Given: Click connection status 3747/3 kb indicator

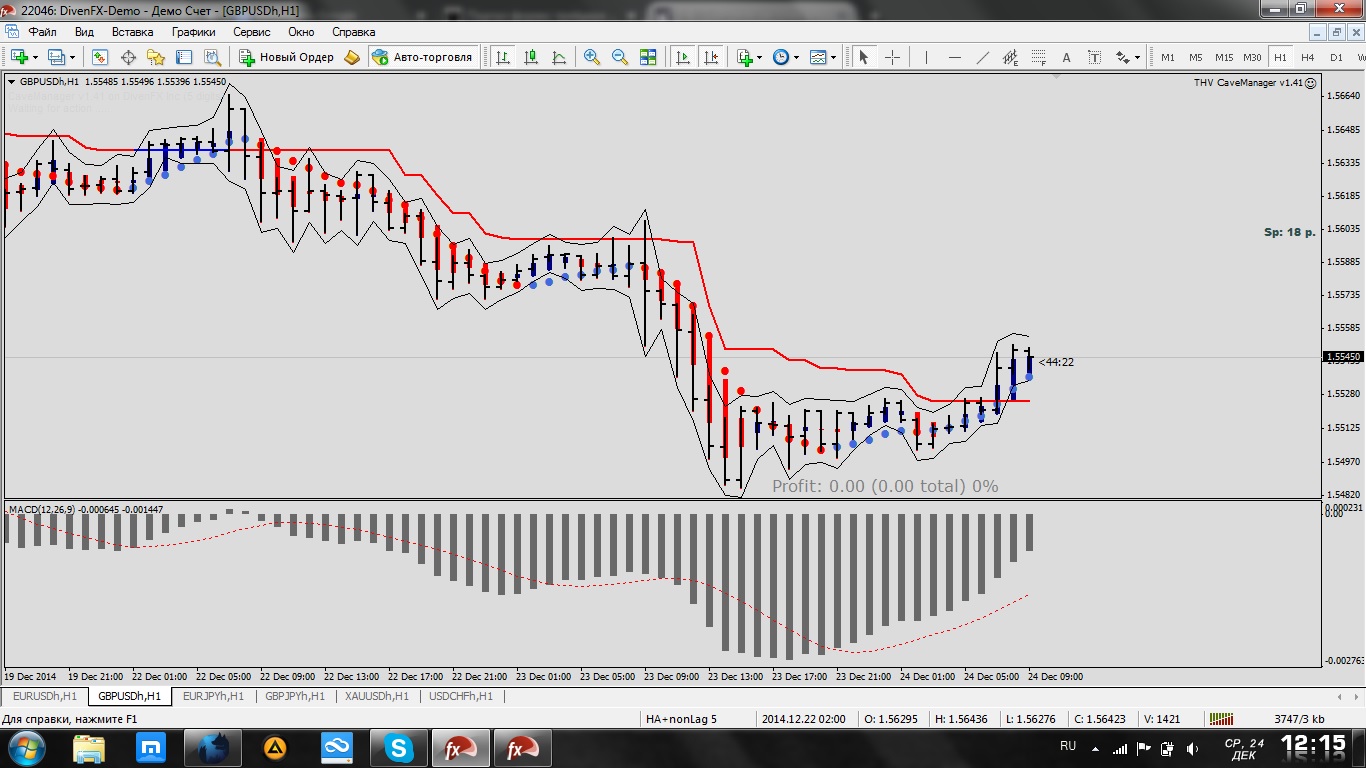Looking at the screenshot, I should pyautogui.click(x=1300, y=718).
